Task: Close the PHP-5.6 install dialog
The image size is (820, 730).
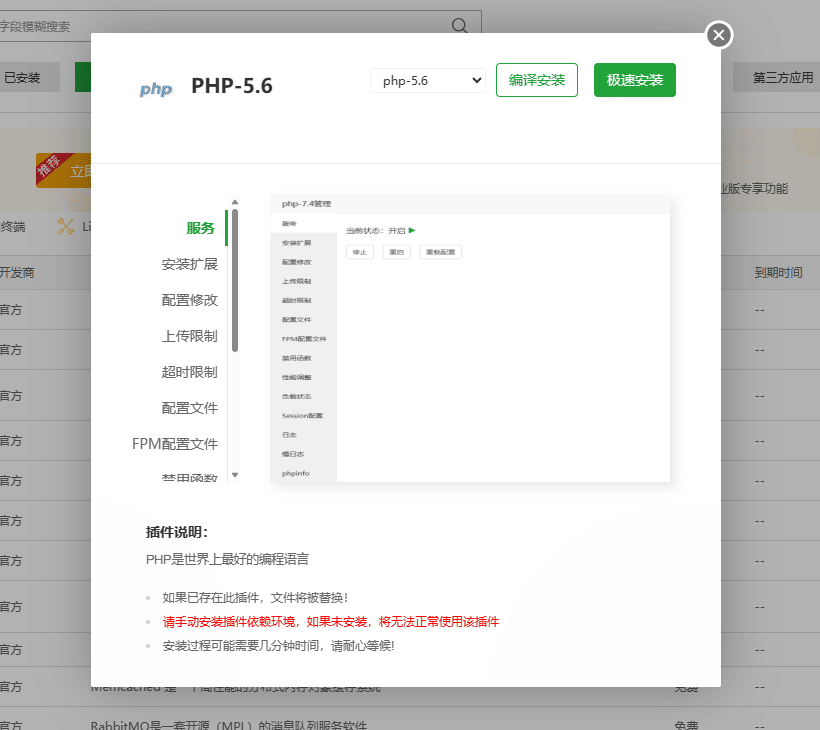Action: point(719,35)
